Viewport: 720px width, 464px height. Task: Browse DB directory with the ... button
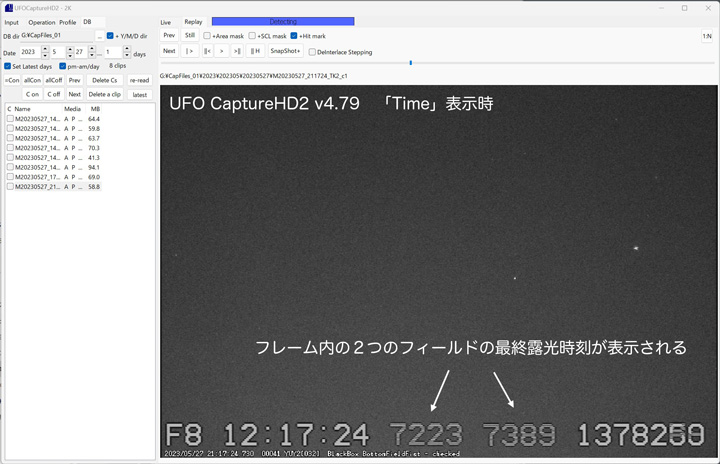tap(100, 36)
